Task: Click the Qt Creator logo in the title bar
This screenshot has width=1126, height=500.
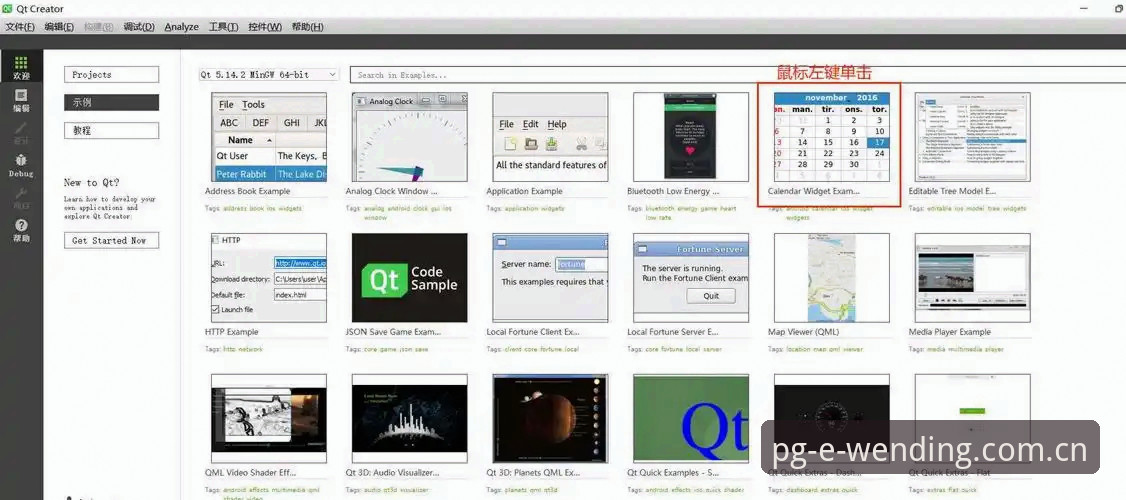Action: click(7, 9)
